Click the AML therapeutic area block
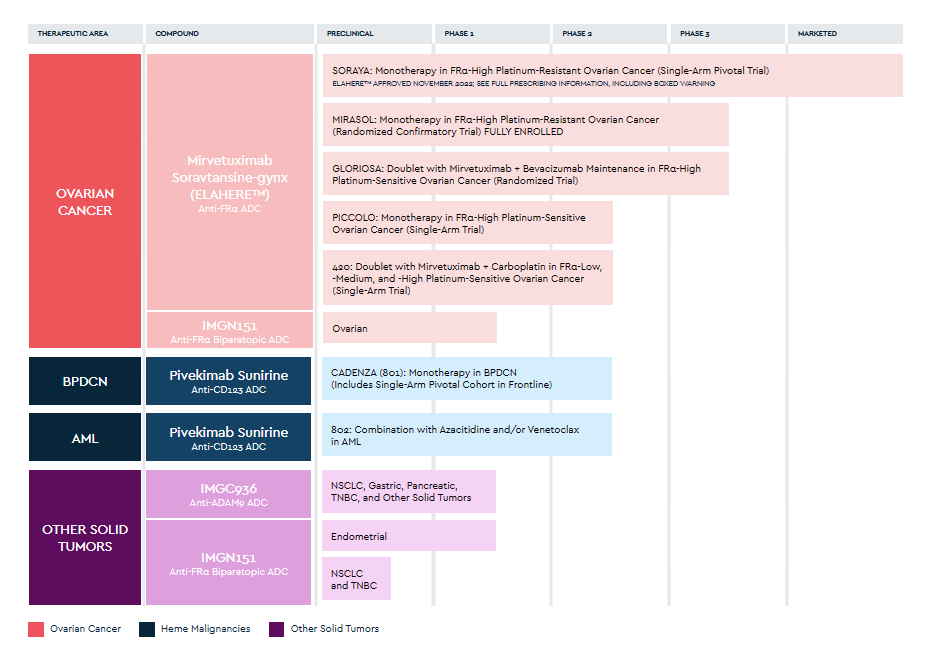The height and width of the screenshot is (649, 938). point(85,437)
